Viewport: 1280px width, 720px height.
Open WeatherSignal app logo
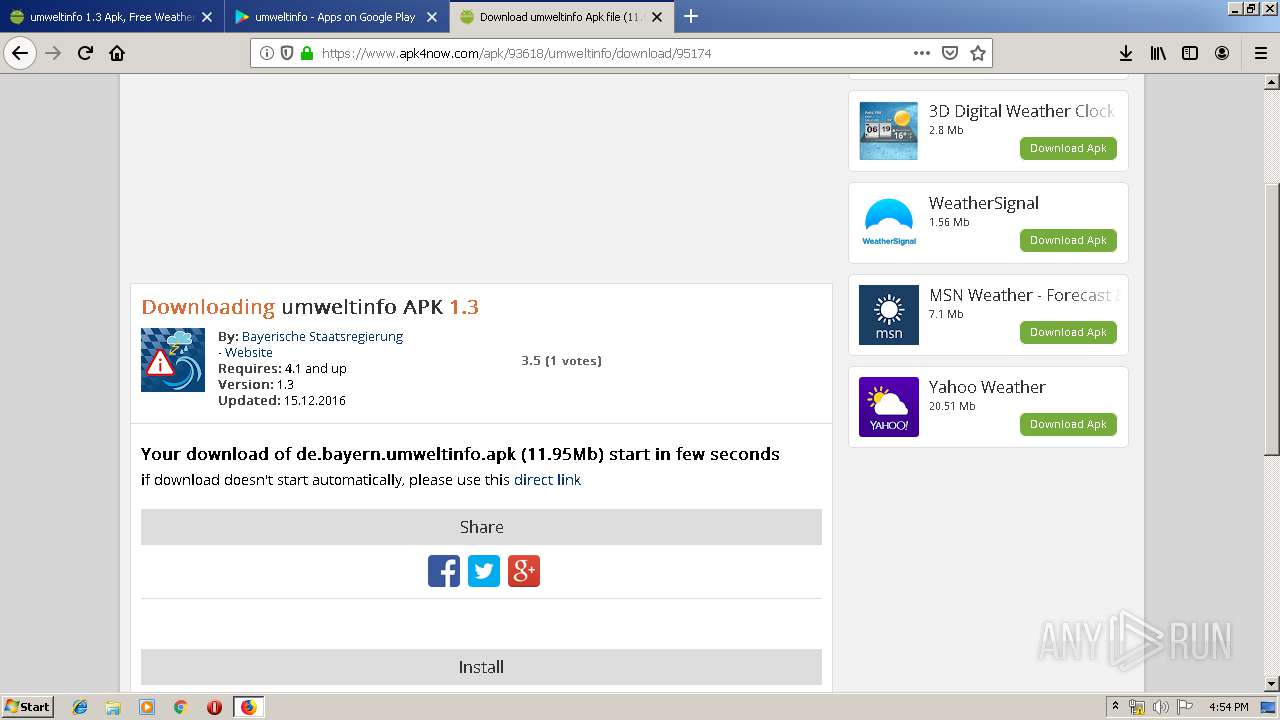[889, 223]
